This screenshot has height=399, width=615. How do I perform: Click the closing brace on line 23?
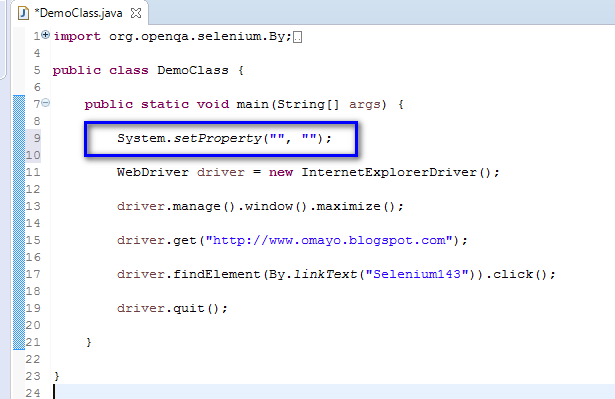pyautogui.click(x=57, y=376)
